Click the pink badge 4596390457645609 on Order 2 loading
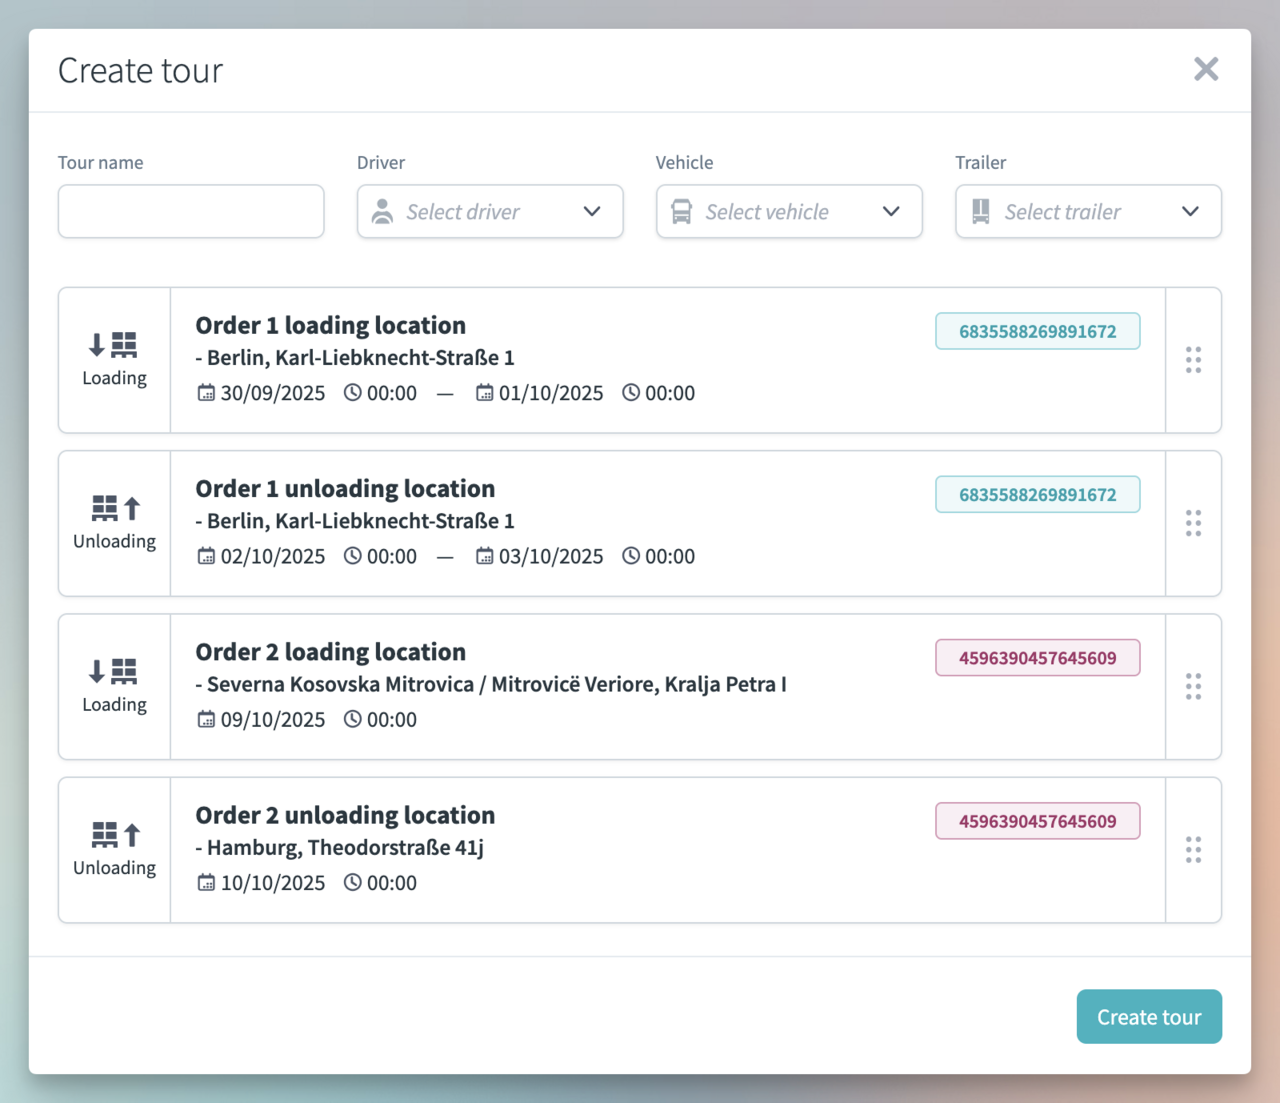Screen dimensions: 1280x1103 coord(1037,657)
